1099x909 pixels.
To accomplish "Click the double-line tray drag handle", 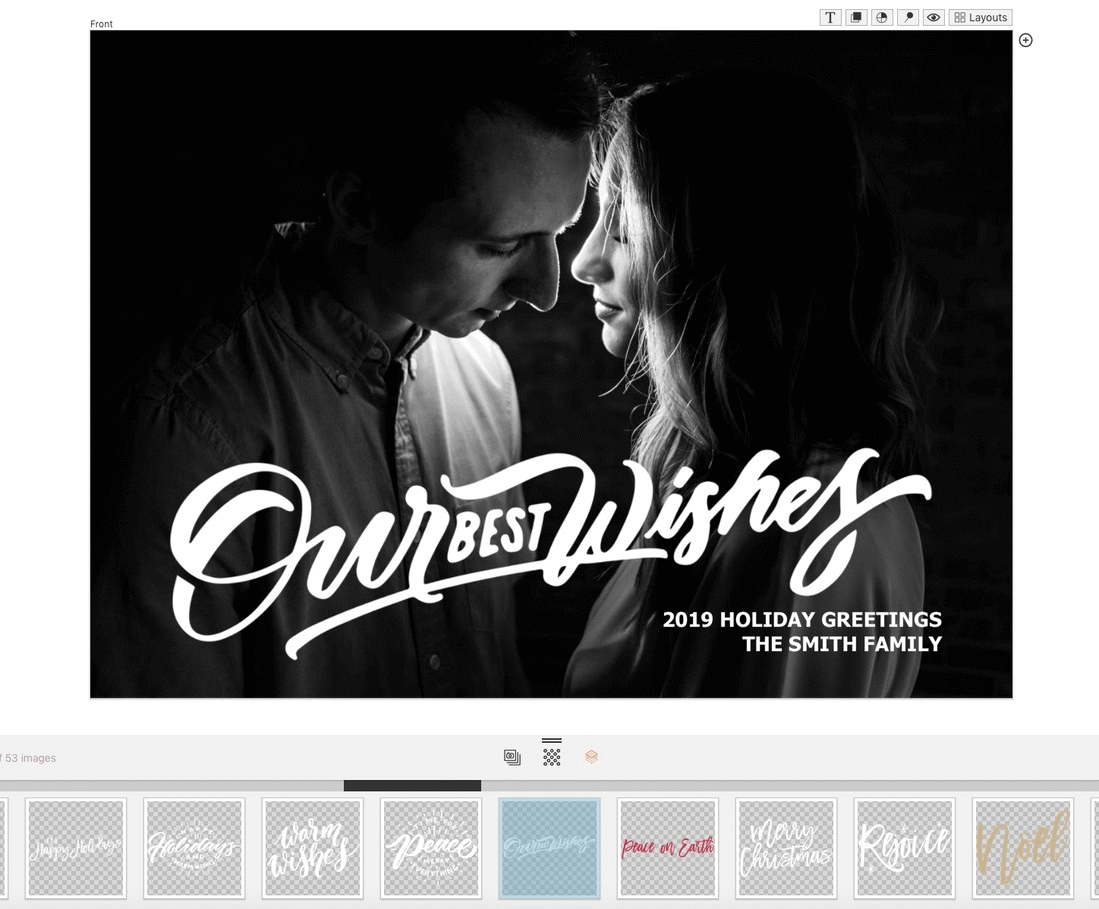I will pos(552,740).
